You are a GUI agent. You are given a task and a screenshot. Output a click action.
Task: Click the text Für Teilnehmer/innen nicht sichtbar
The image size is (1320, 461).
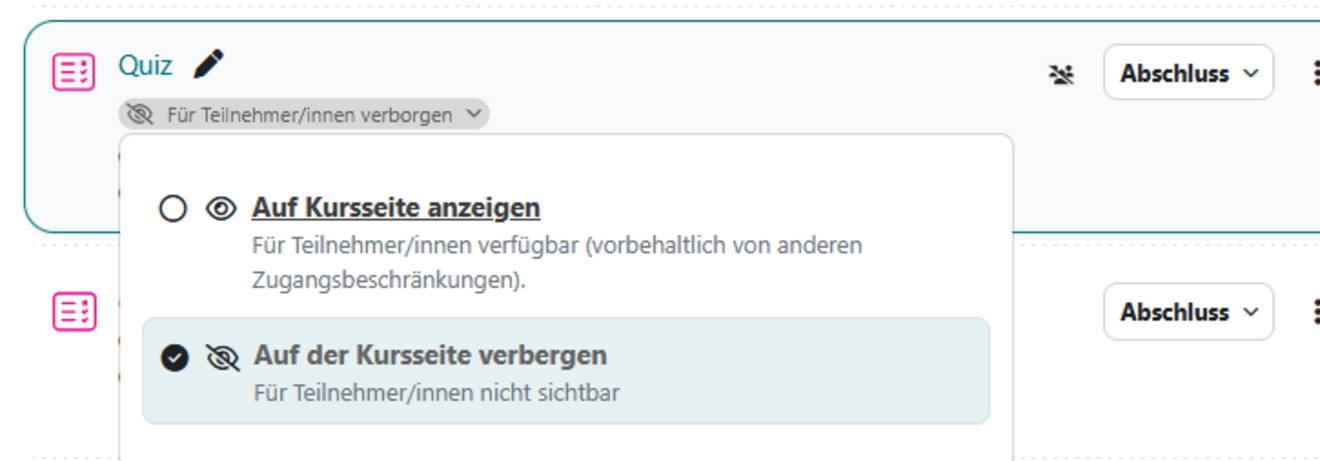pos(436,393)
